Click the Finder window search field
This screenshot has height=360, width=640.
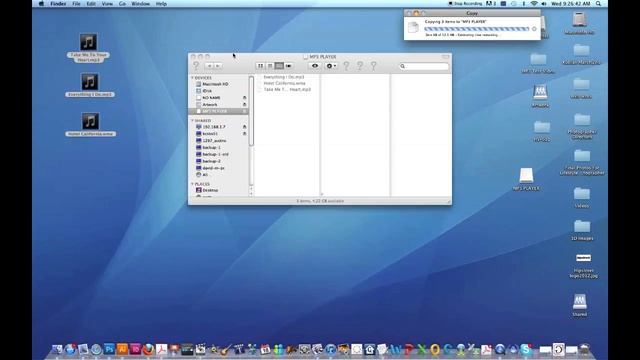click(424, 66)
